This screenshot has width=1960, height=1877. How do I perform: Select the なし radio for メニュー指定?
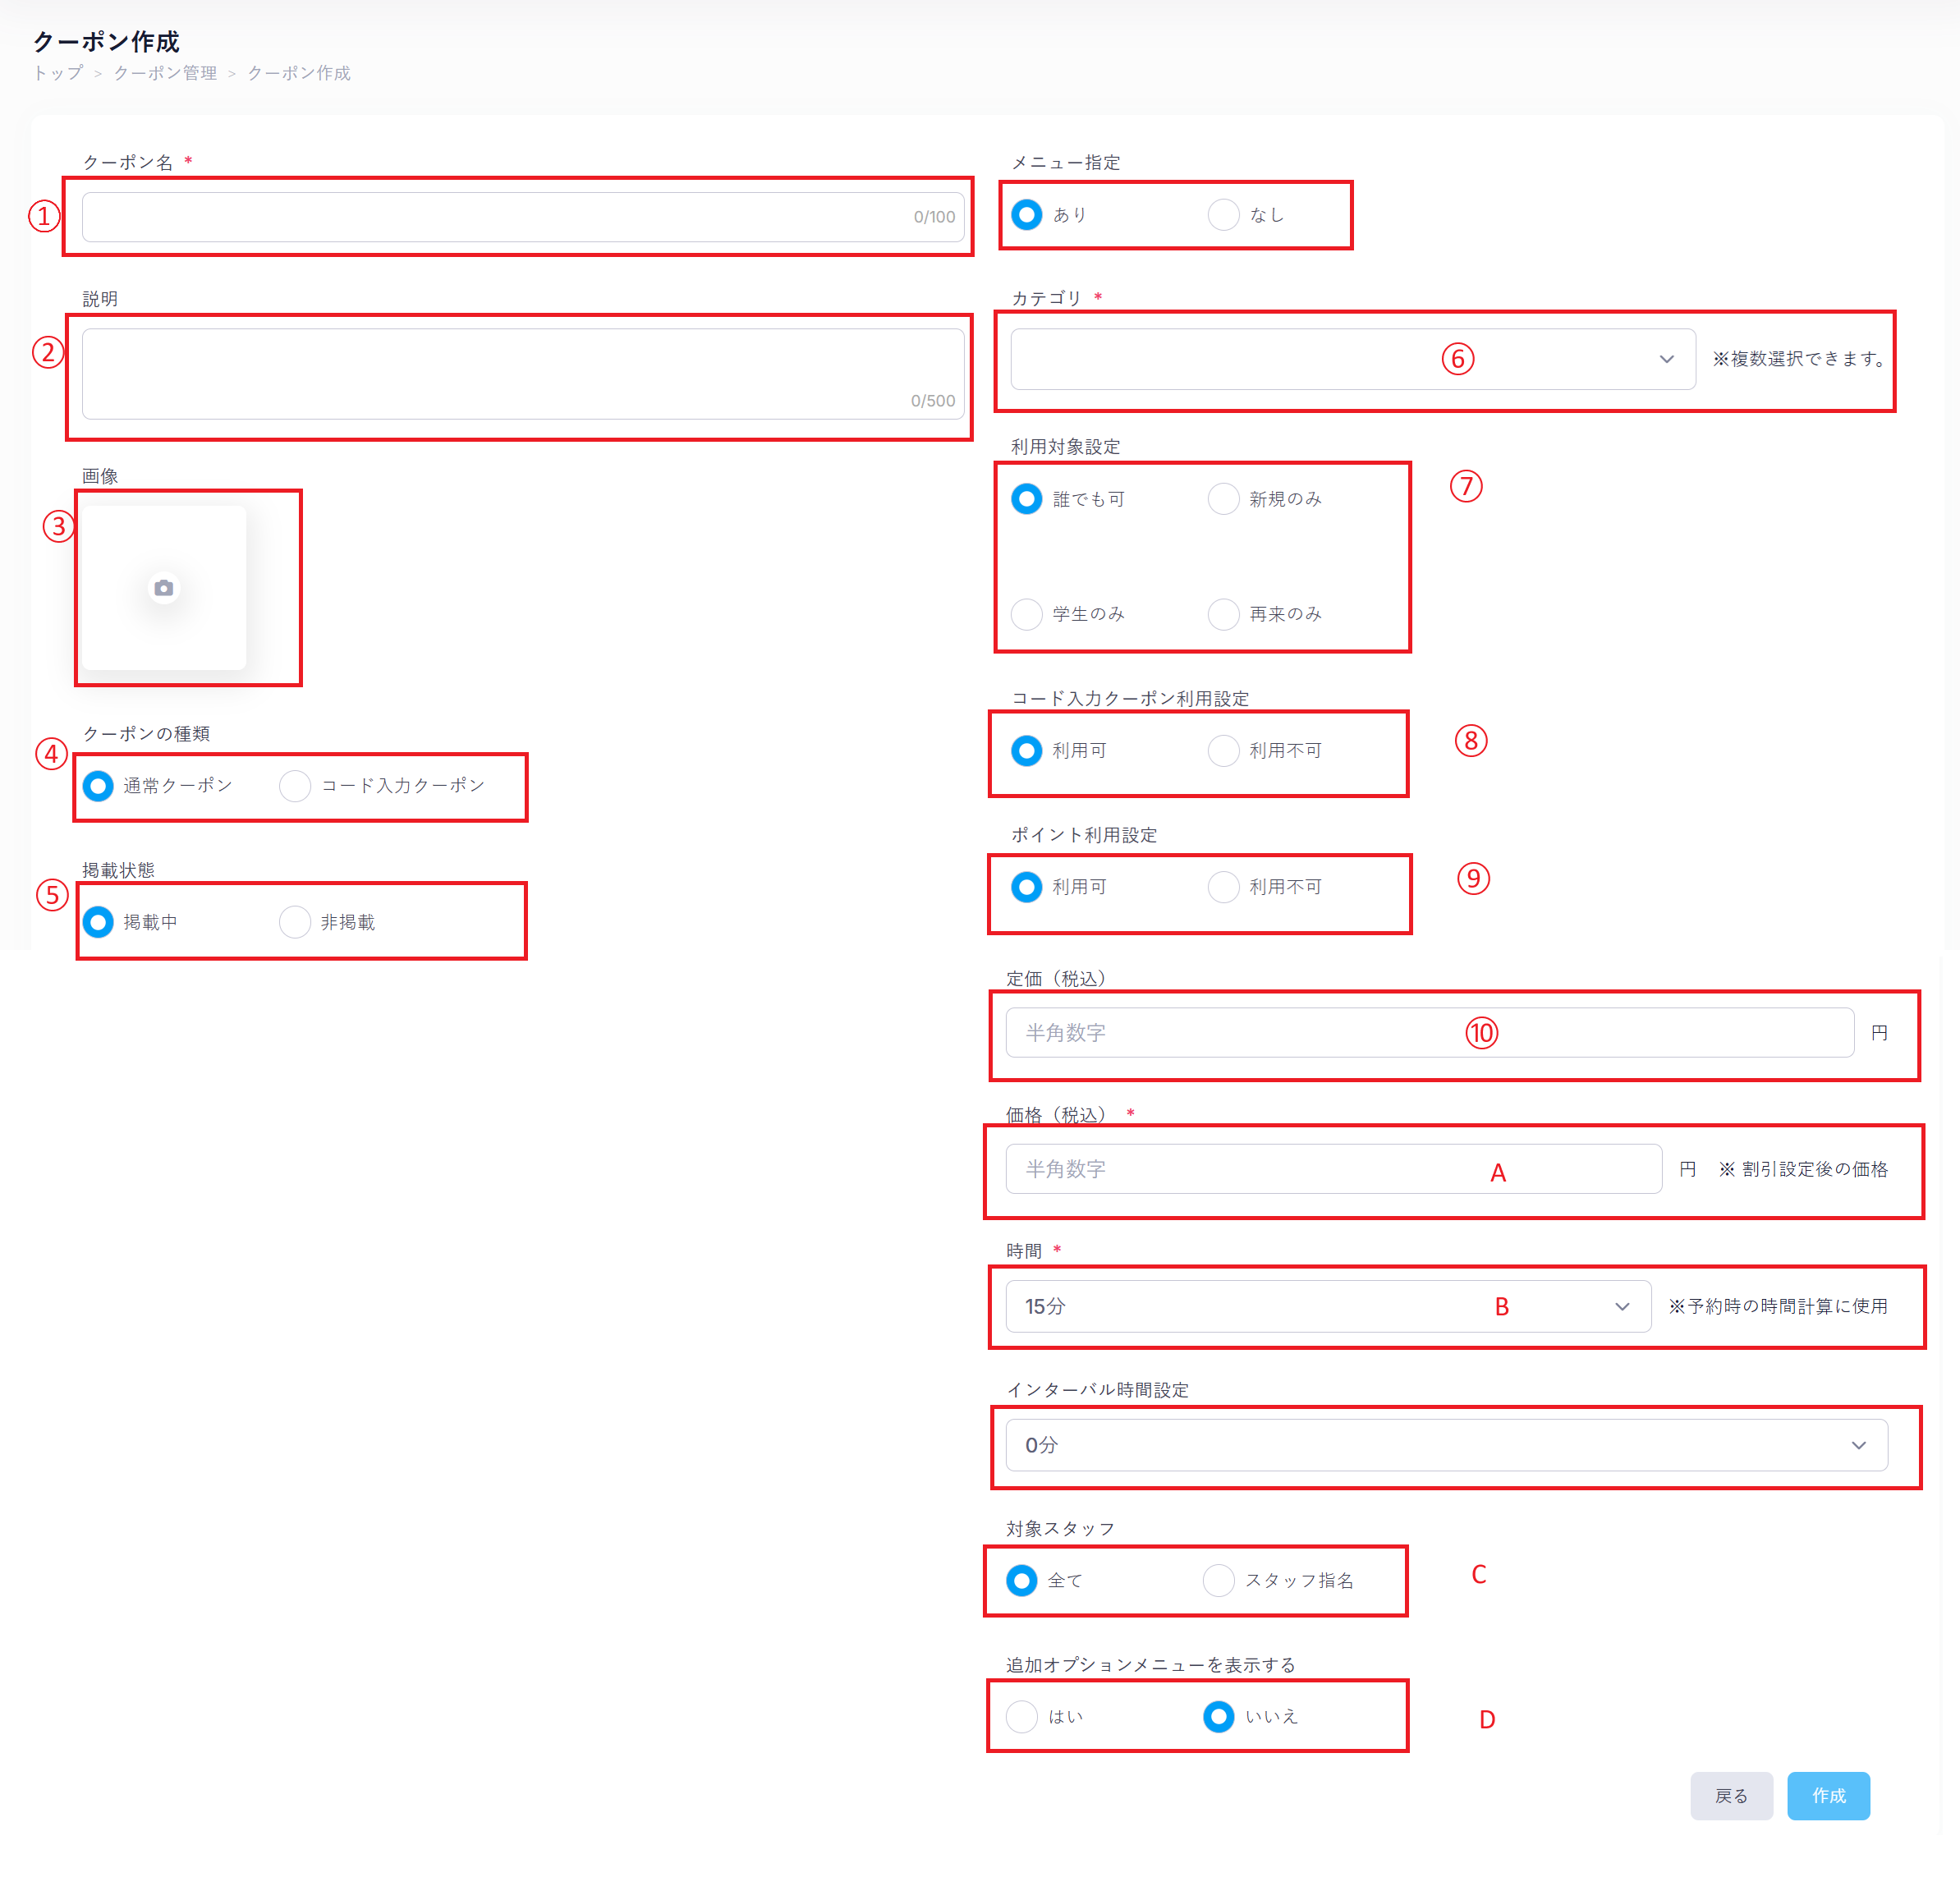click(x=1224, y=215)
